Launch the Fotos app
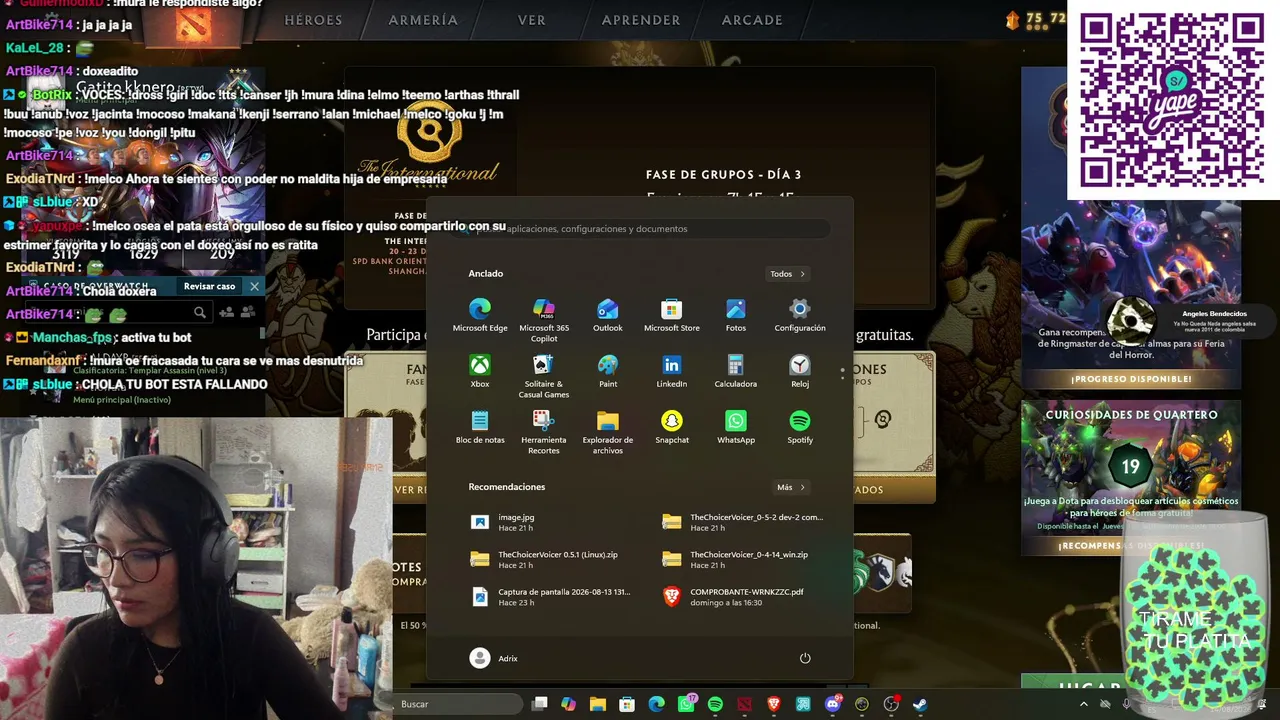The width and height of the screenshot is (1280, 720). click(736, 315)
